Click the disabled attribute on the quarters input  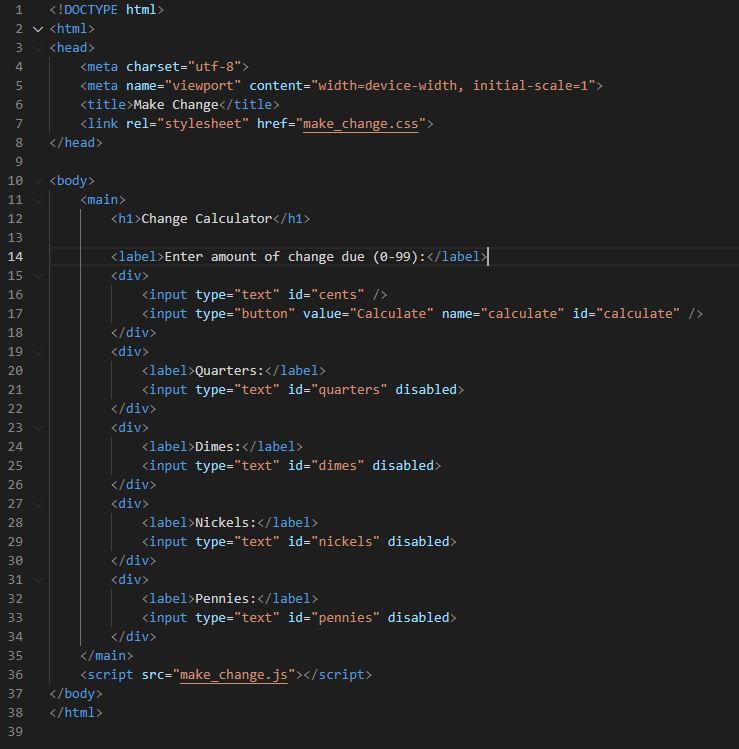click(426, 390)
